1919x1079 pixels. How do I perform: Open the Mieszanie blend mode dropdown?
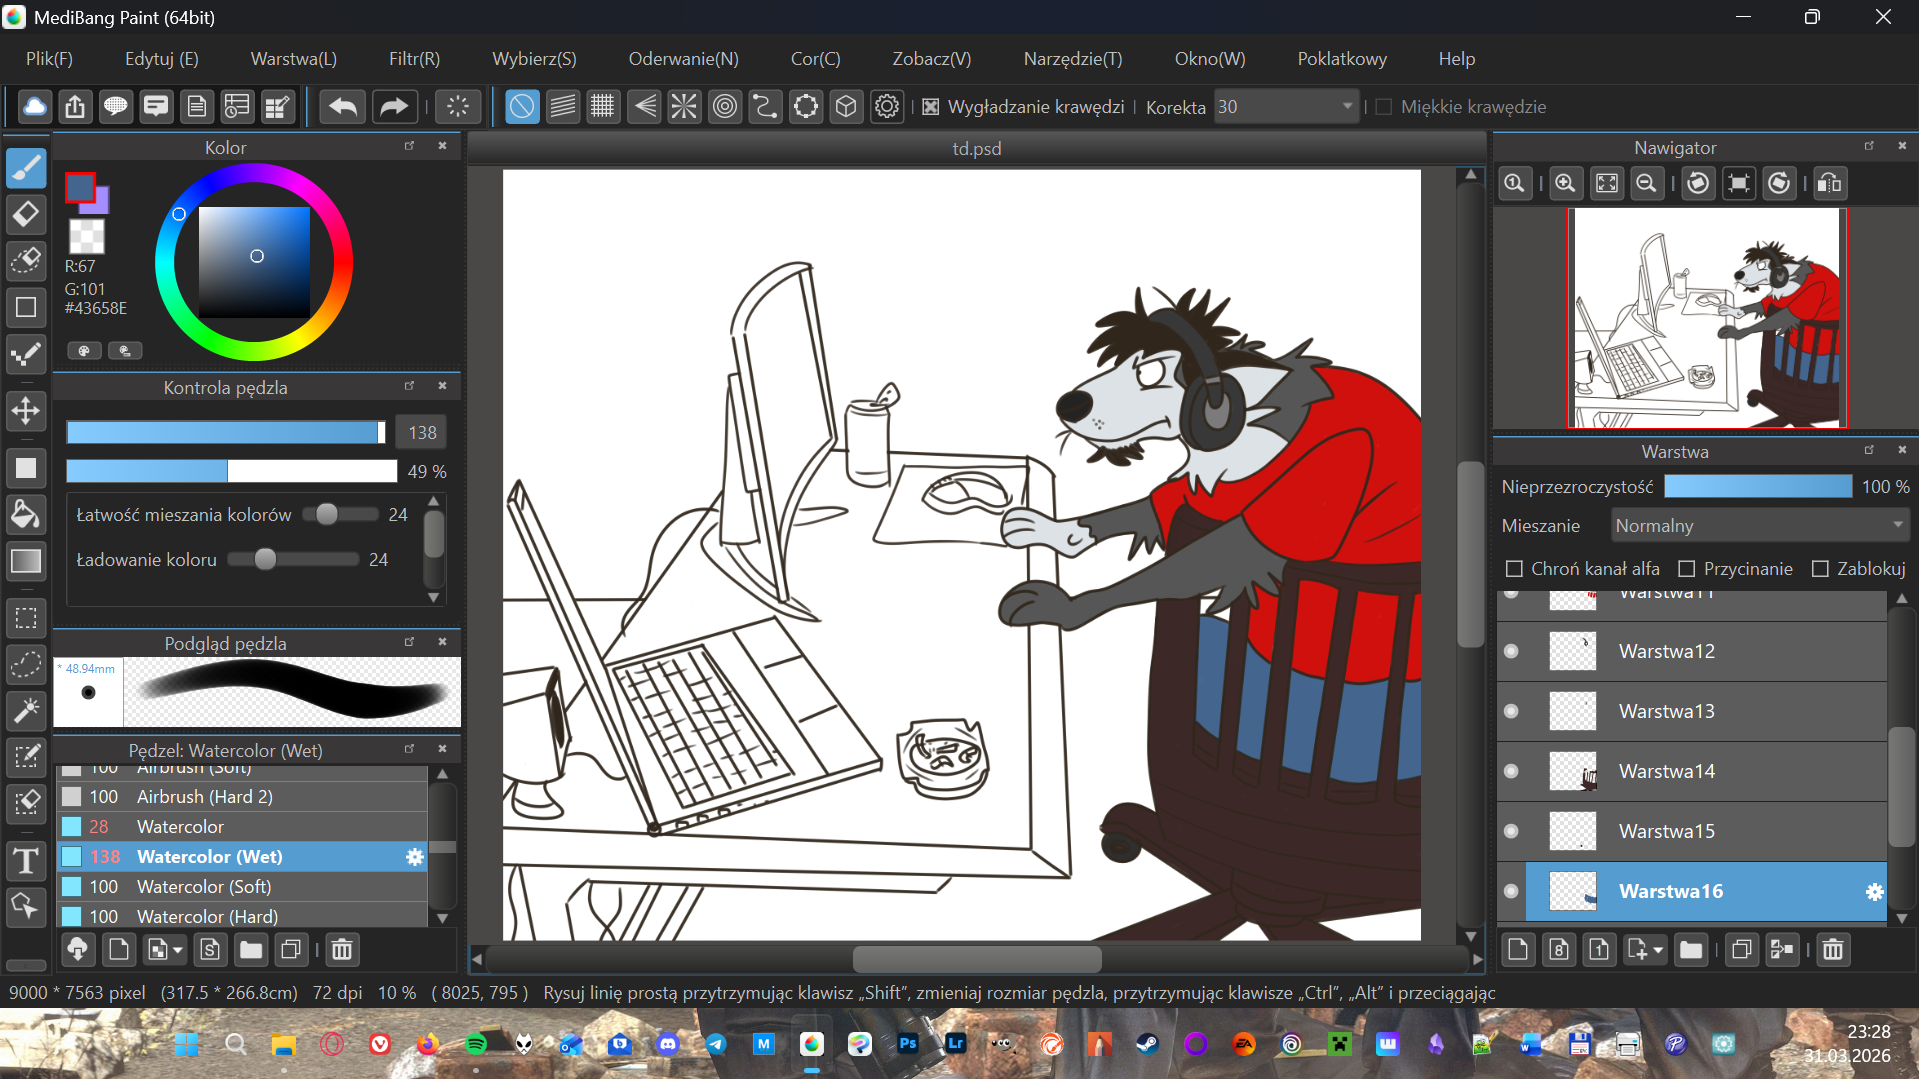click(x=1759, y=526)
